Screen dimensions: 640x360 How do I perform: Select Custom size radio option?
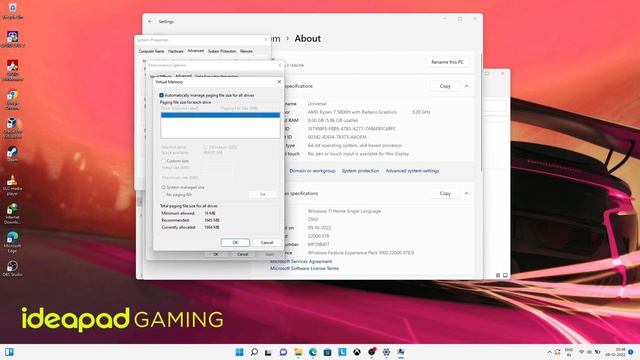[164, 161]
